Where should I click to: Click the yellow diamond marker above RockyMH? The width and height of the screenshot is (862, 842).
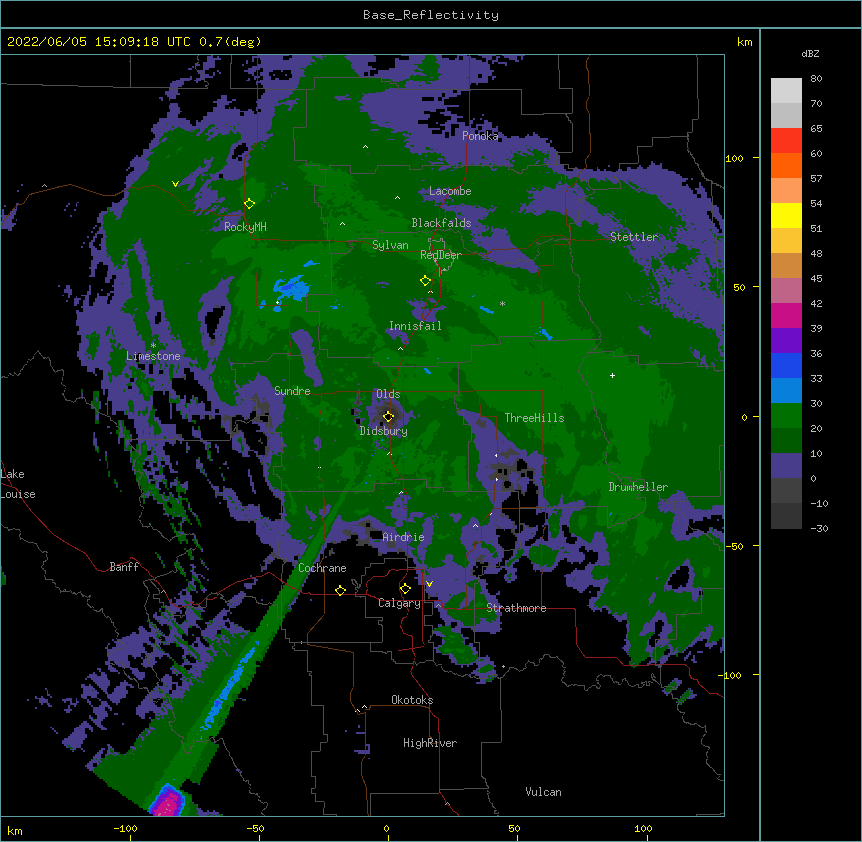click(x=250, y=203)
